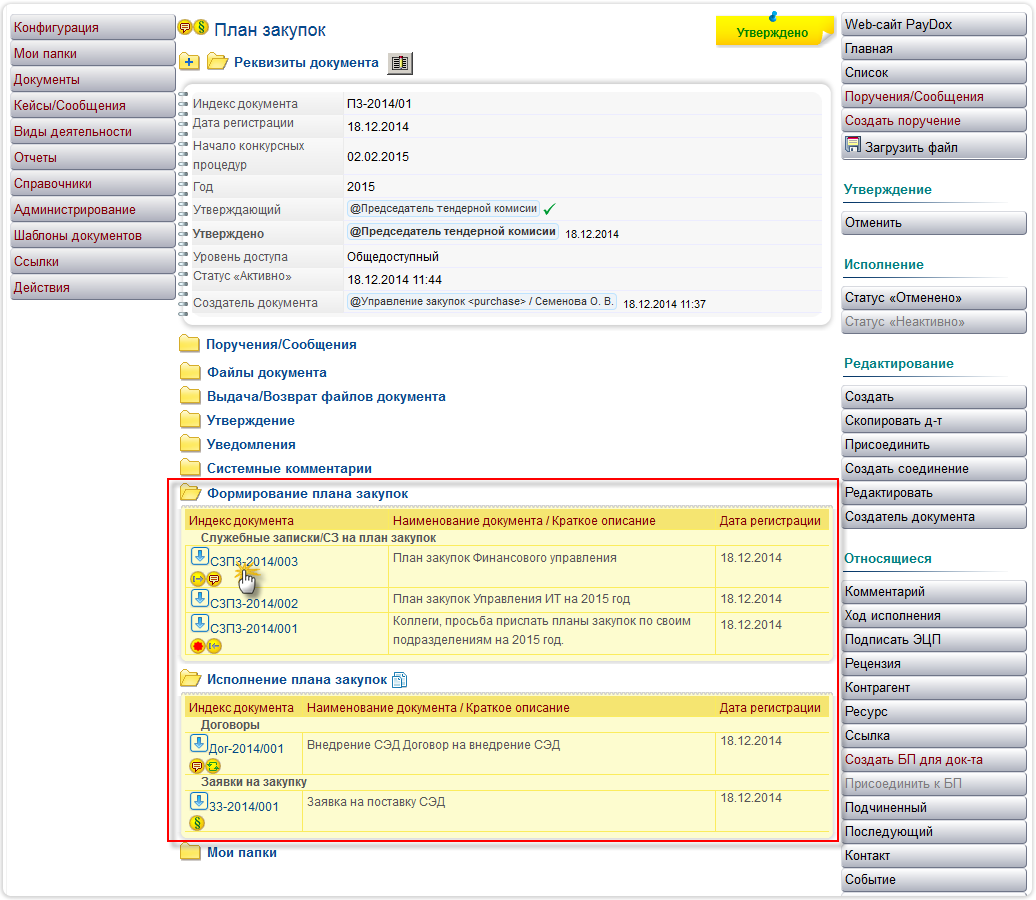This screenshot has height=900, width=1036.
Task: Click the red circle icon under СЗПЗ-2014/001
Action: [197, 646]
